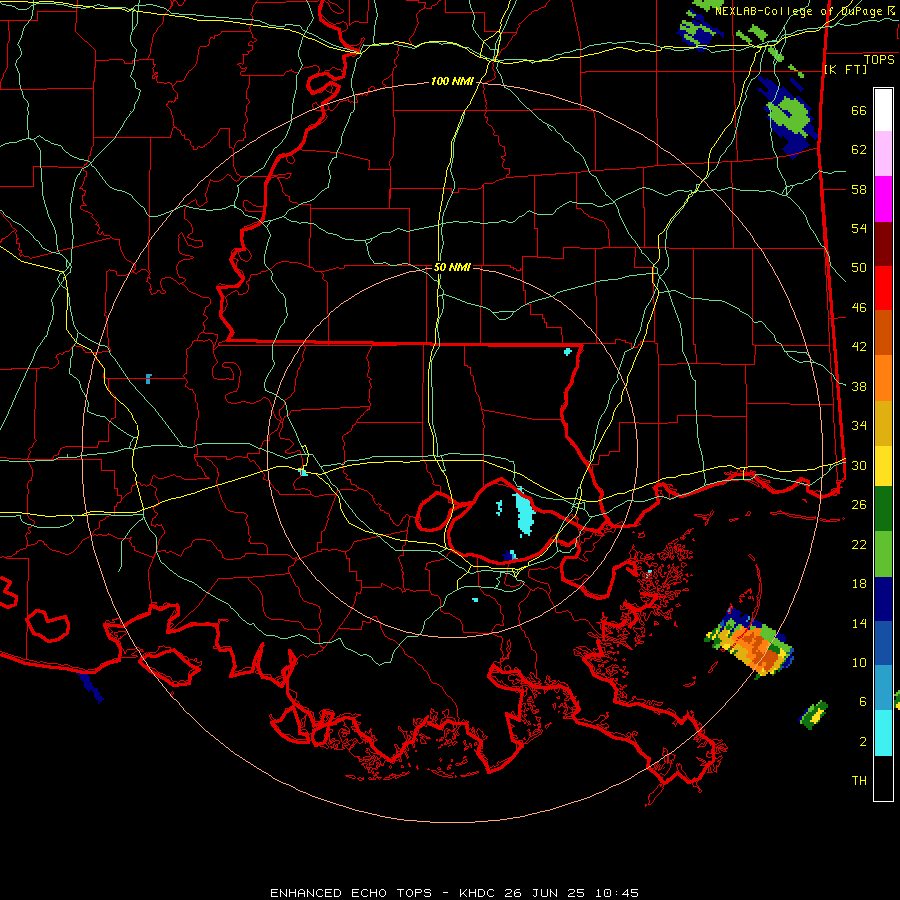Select the bright red 50 kft legend swatch
The height and width of the screenshot is (900, 900).
click(x=883, y=289)
